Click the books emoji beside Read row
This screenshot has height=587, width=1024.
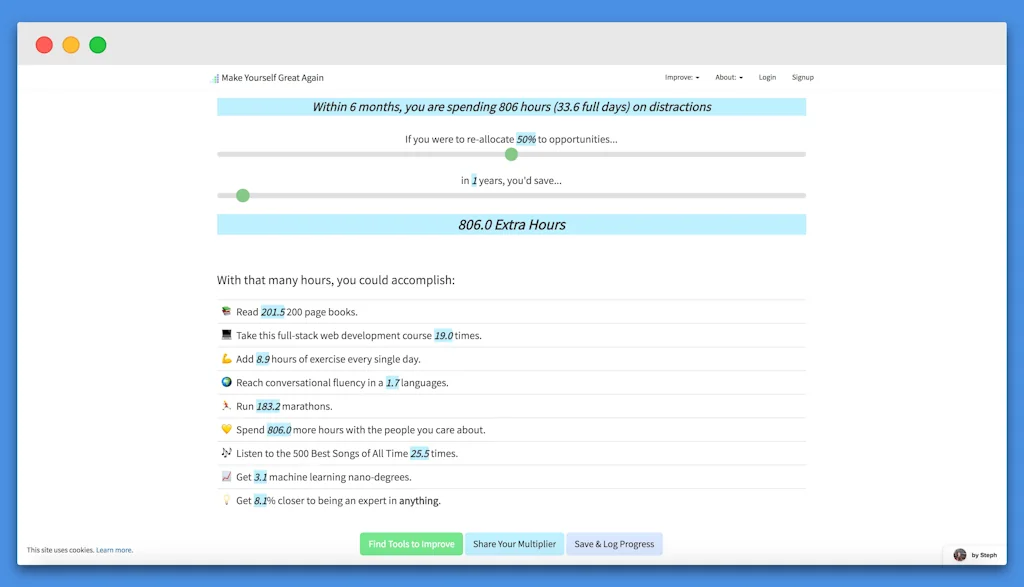(226, 312)
